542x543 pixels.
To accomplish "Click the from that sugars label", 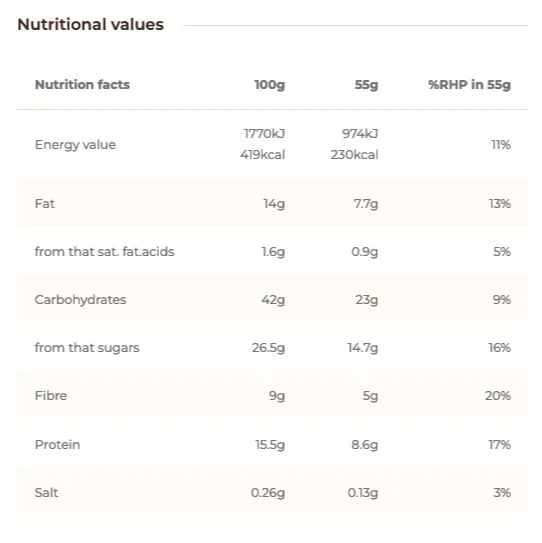I will tap(87, 348).
